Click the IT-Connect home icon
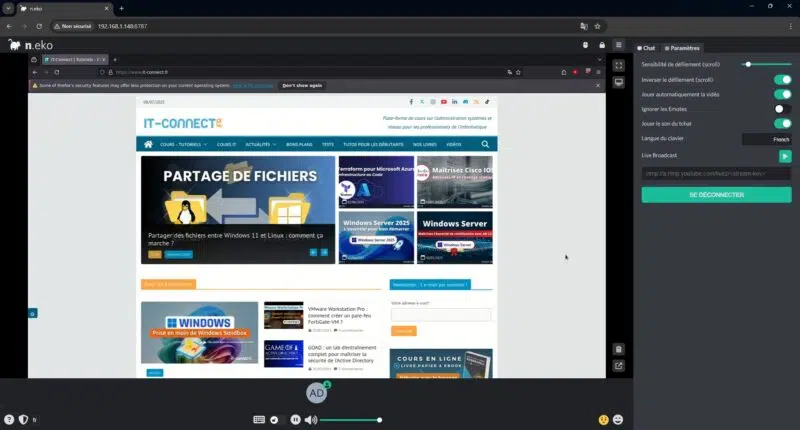 (148, 144)
